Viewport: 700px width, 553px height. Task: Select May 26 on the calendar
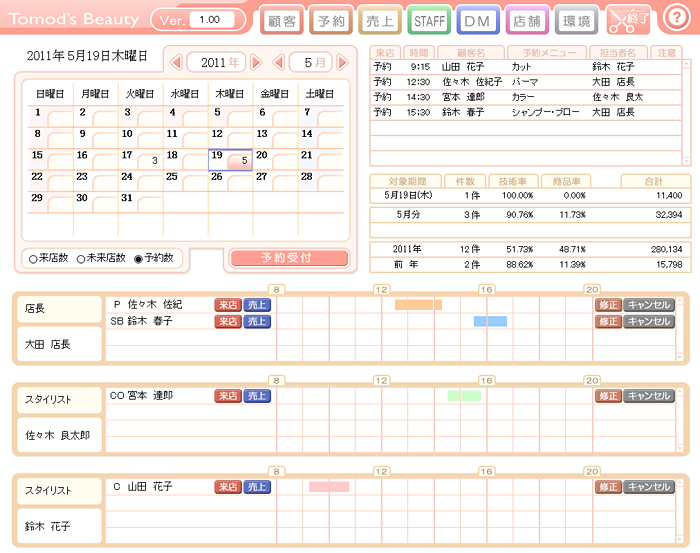click(x=229, y=183)
